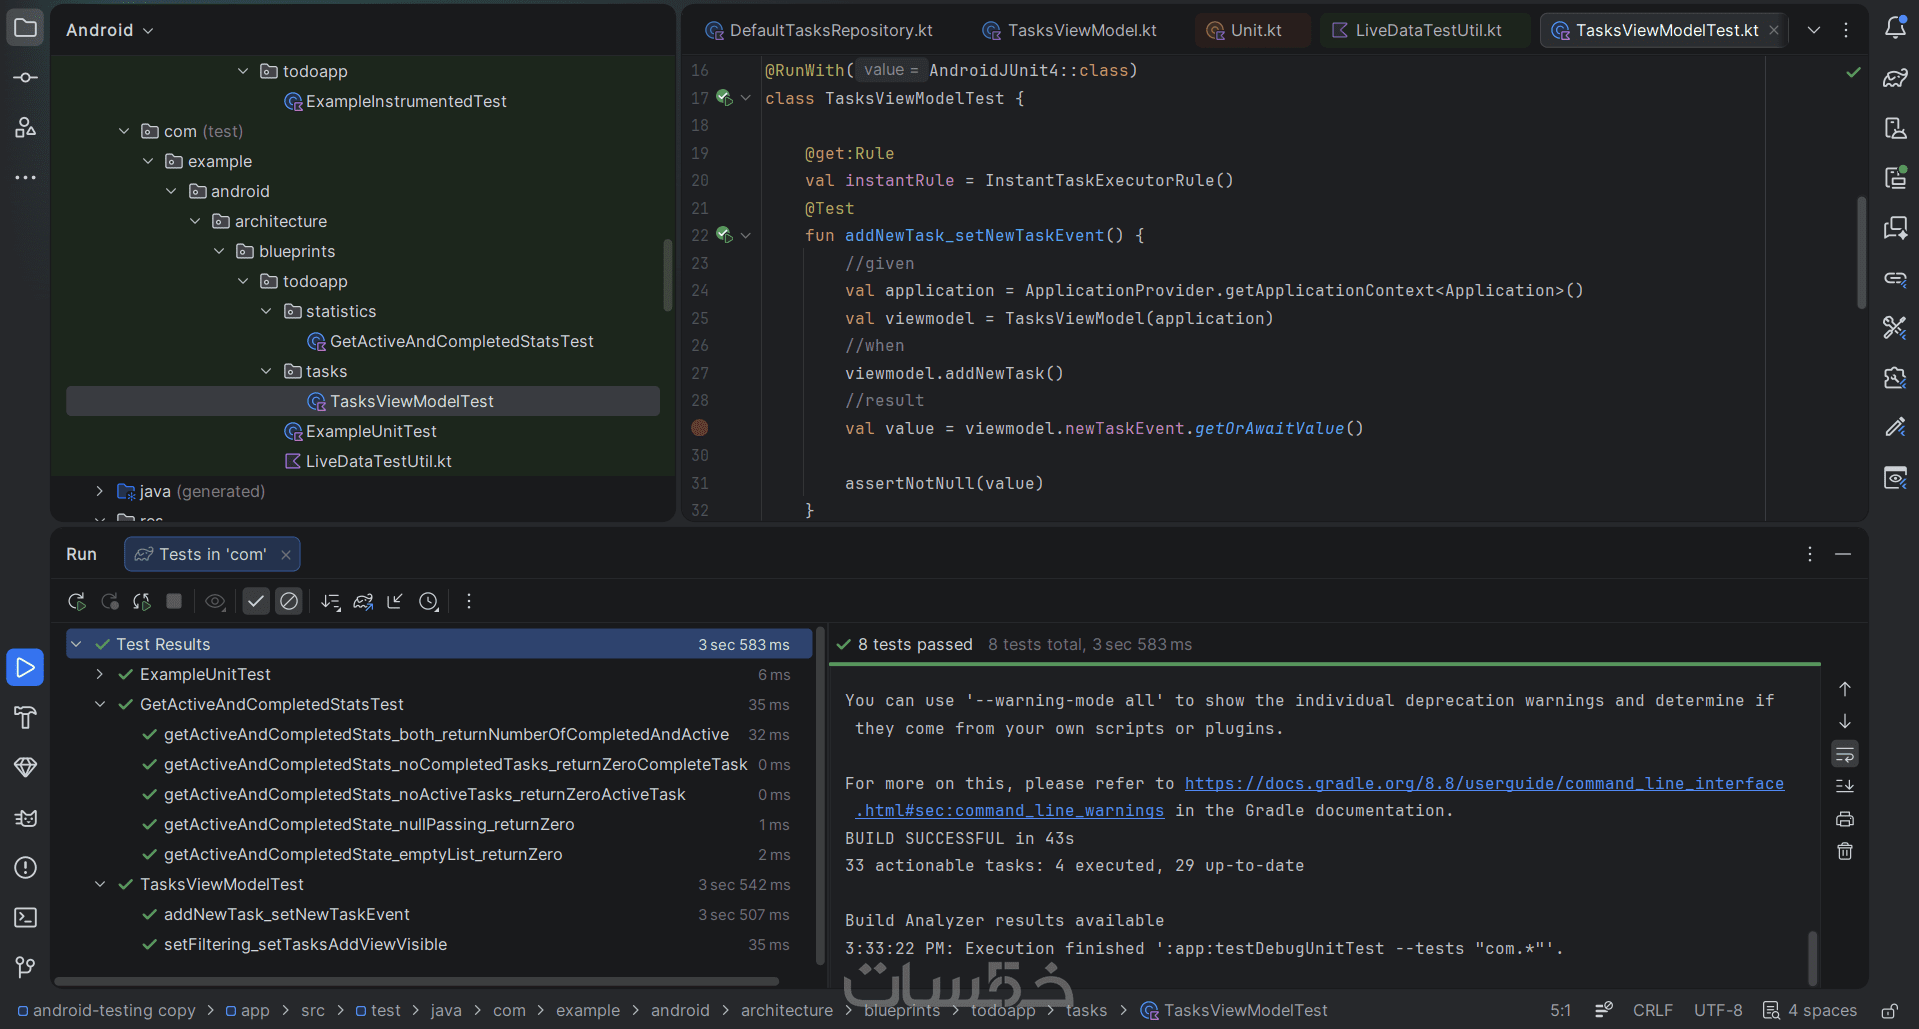Open the Test History clock icon
This screenshot has height=1029, width=1919.
point(429,601)
